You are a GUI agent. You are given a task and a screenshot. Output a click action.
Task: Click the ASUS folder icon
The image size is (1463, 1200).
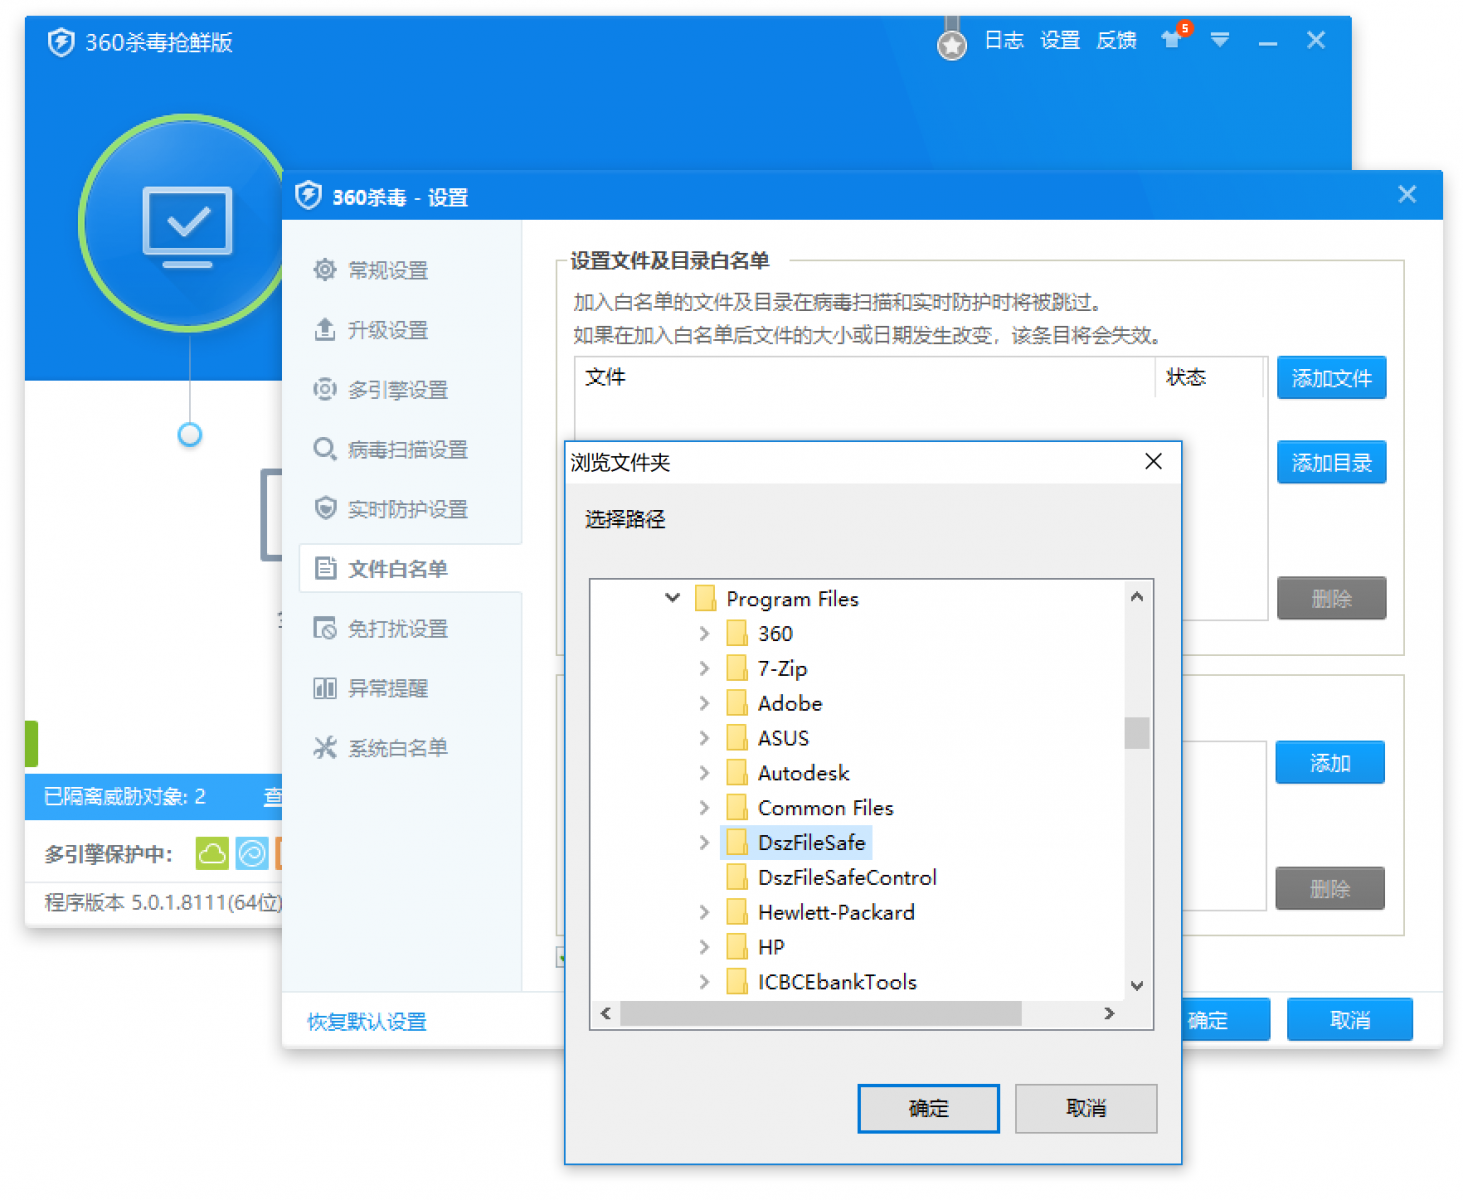click(737, 738)
